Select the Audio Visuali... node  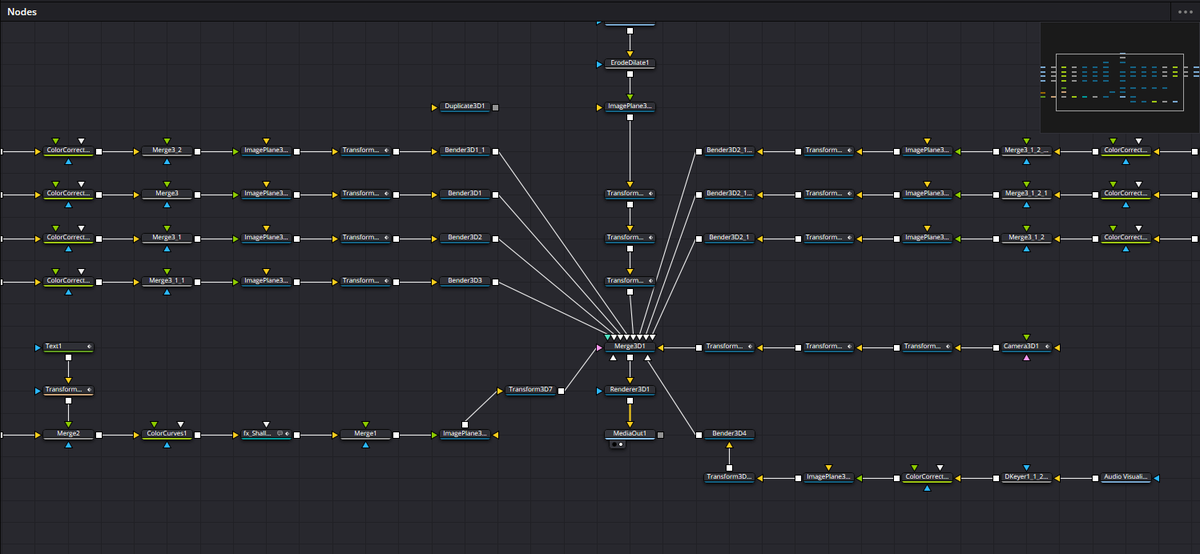coord(1126,478)
